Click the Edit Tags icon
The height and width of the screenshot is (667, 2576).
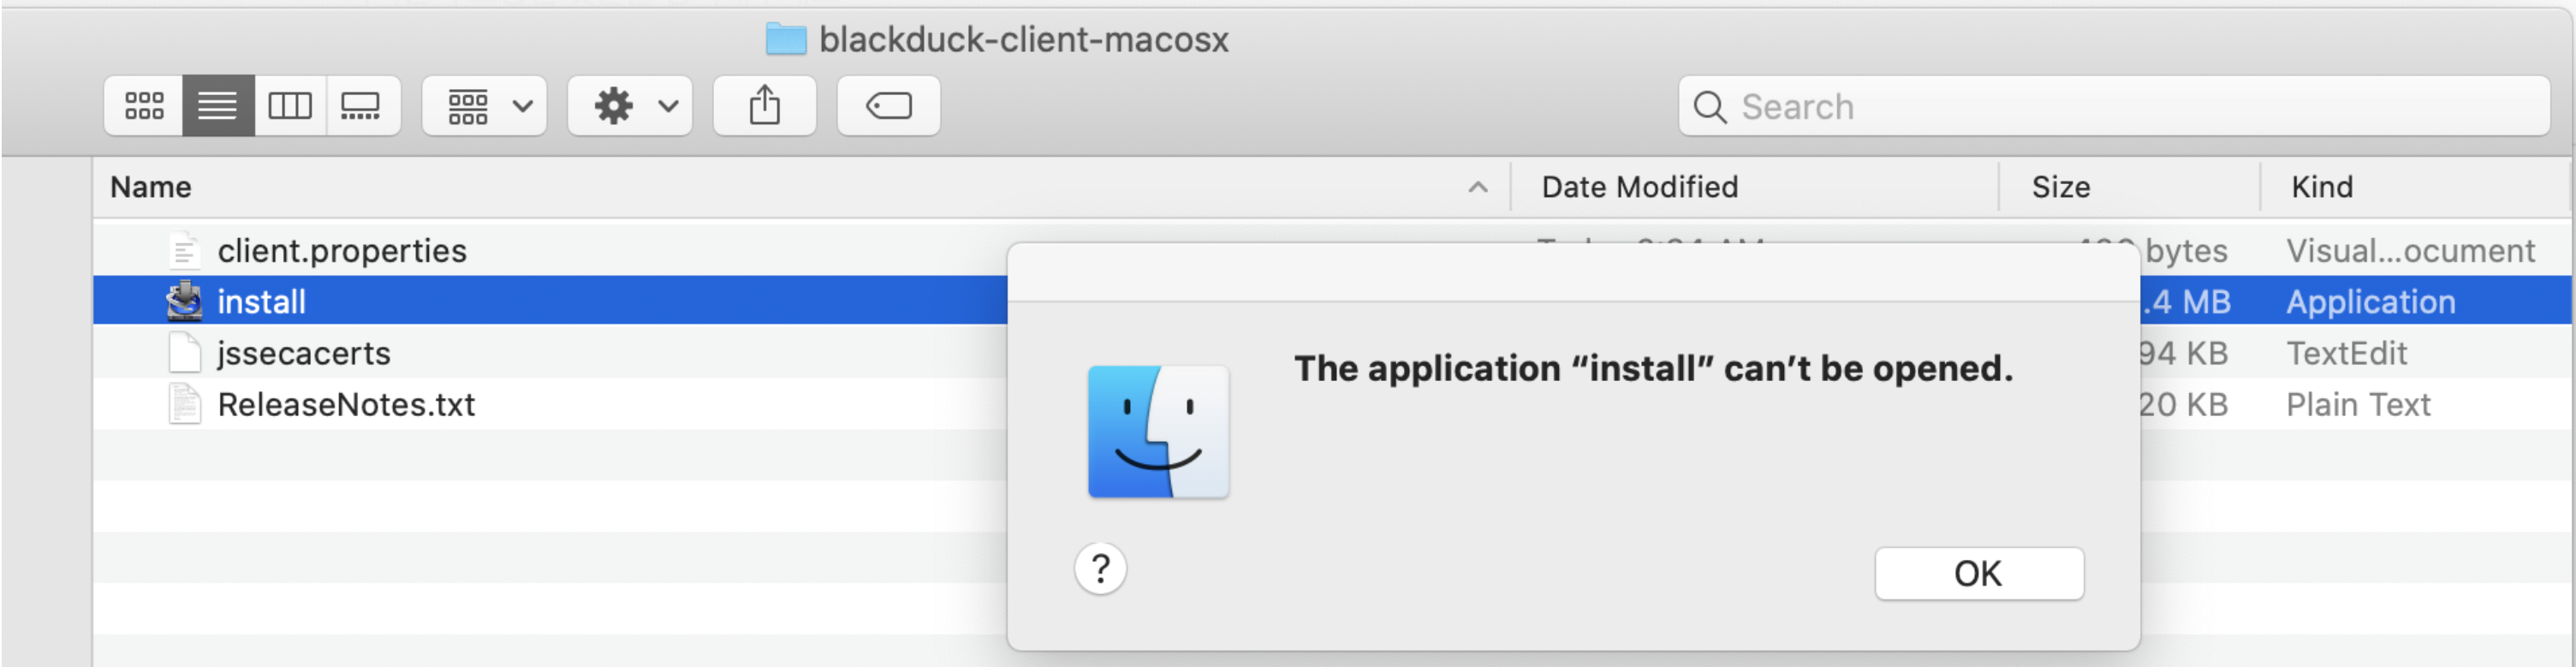(888, 105)
